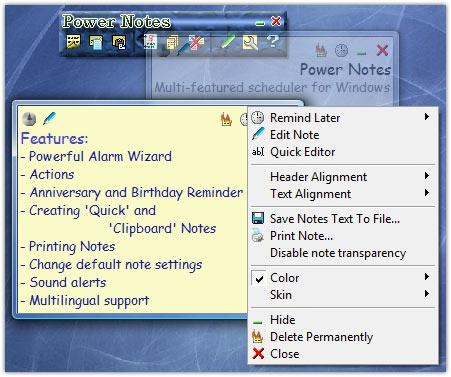Hide the transparent note with green dash
Image resolution: width=451 pixels, height=377 pixels.
click(362, 53)
